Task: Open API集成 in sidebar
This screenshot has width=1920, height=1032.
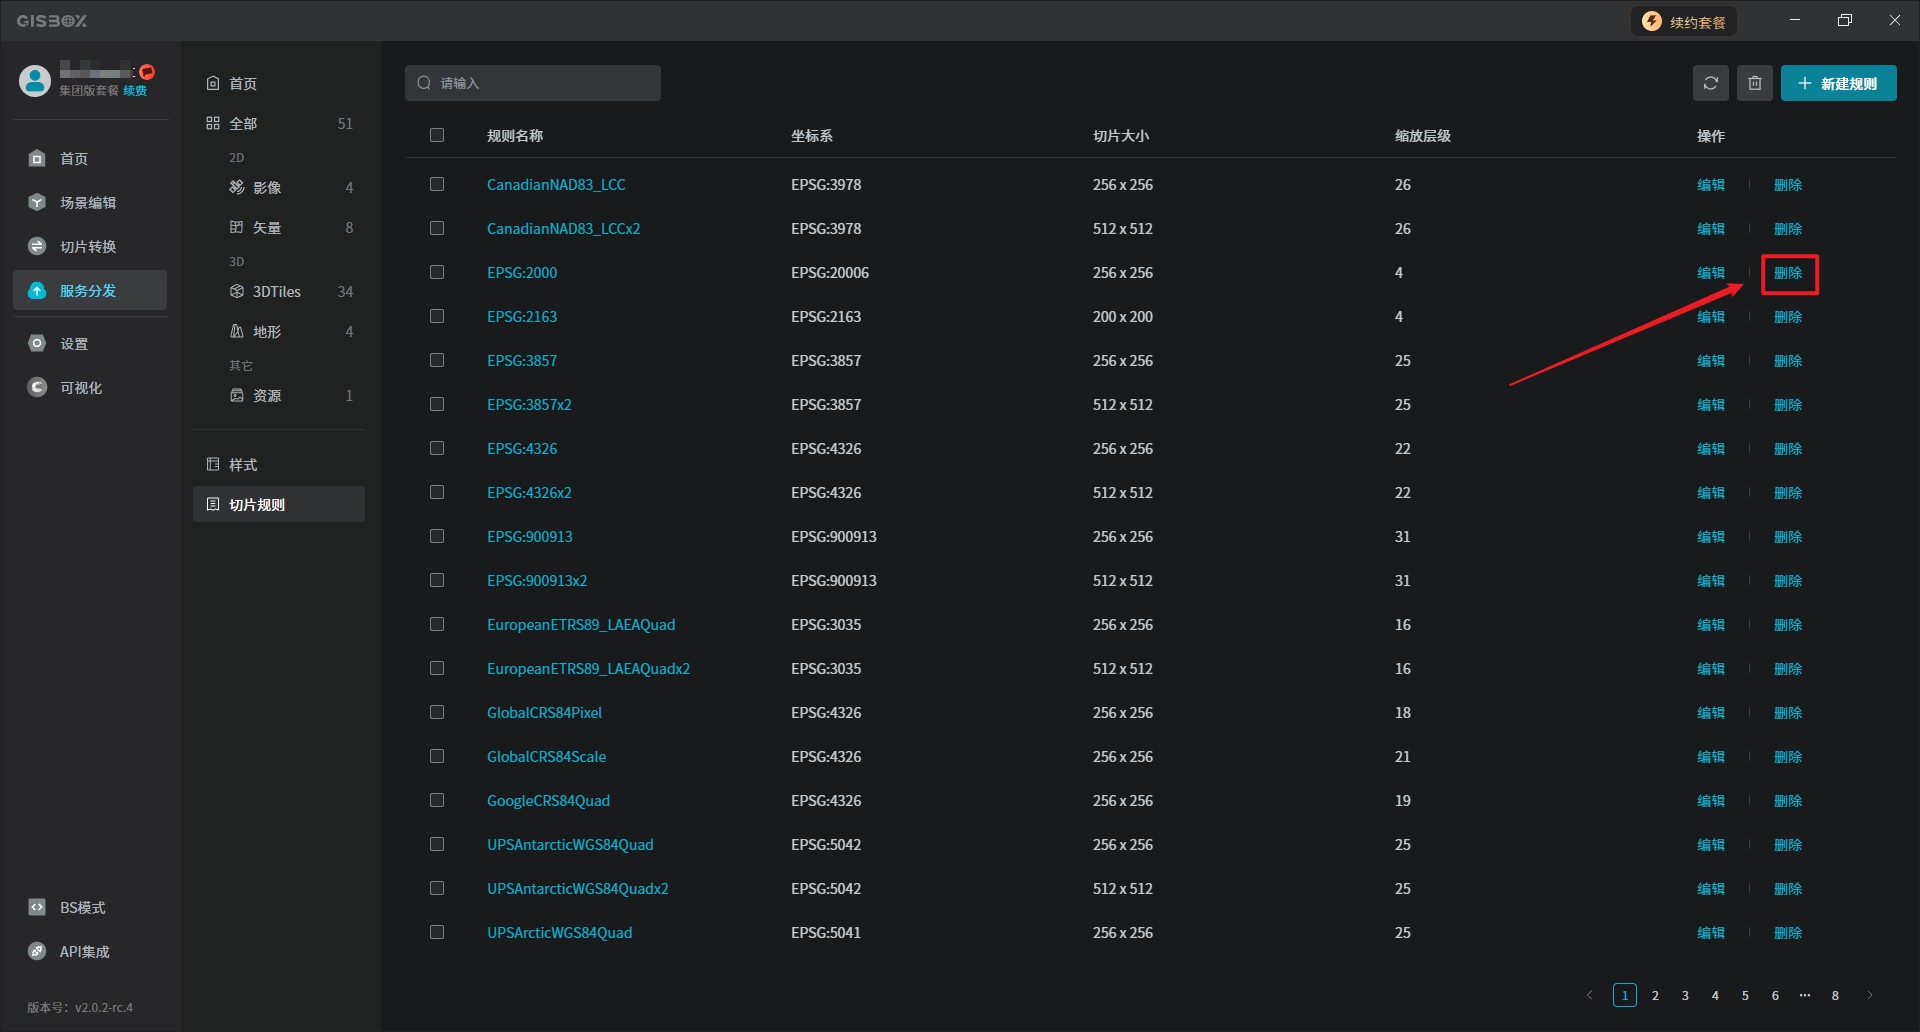Action: tap(84, 952)
